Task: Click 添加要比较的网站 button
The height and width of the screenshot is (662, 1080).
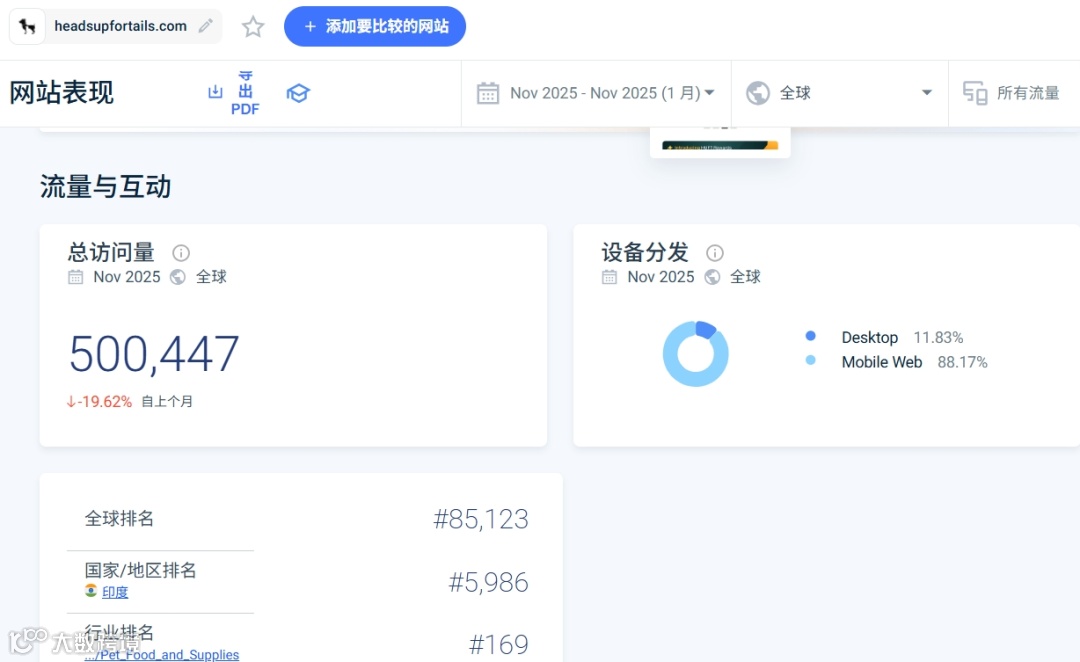Action: pos(375,26)
